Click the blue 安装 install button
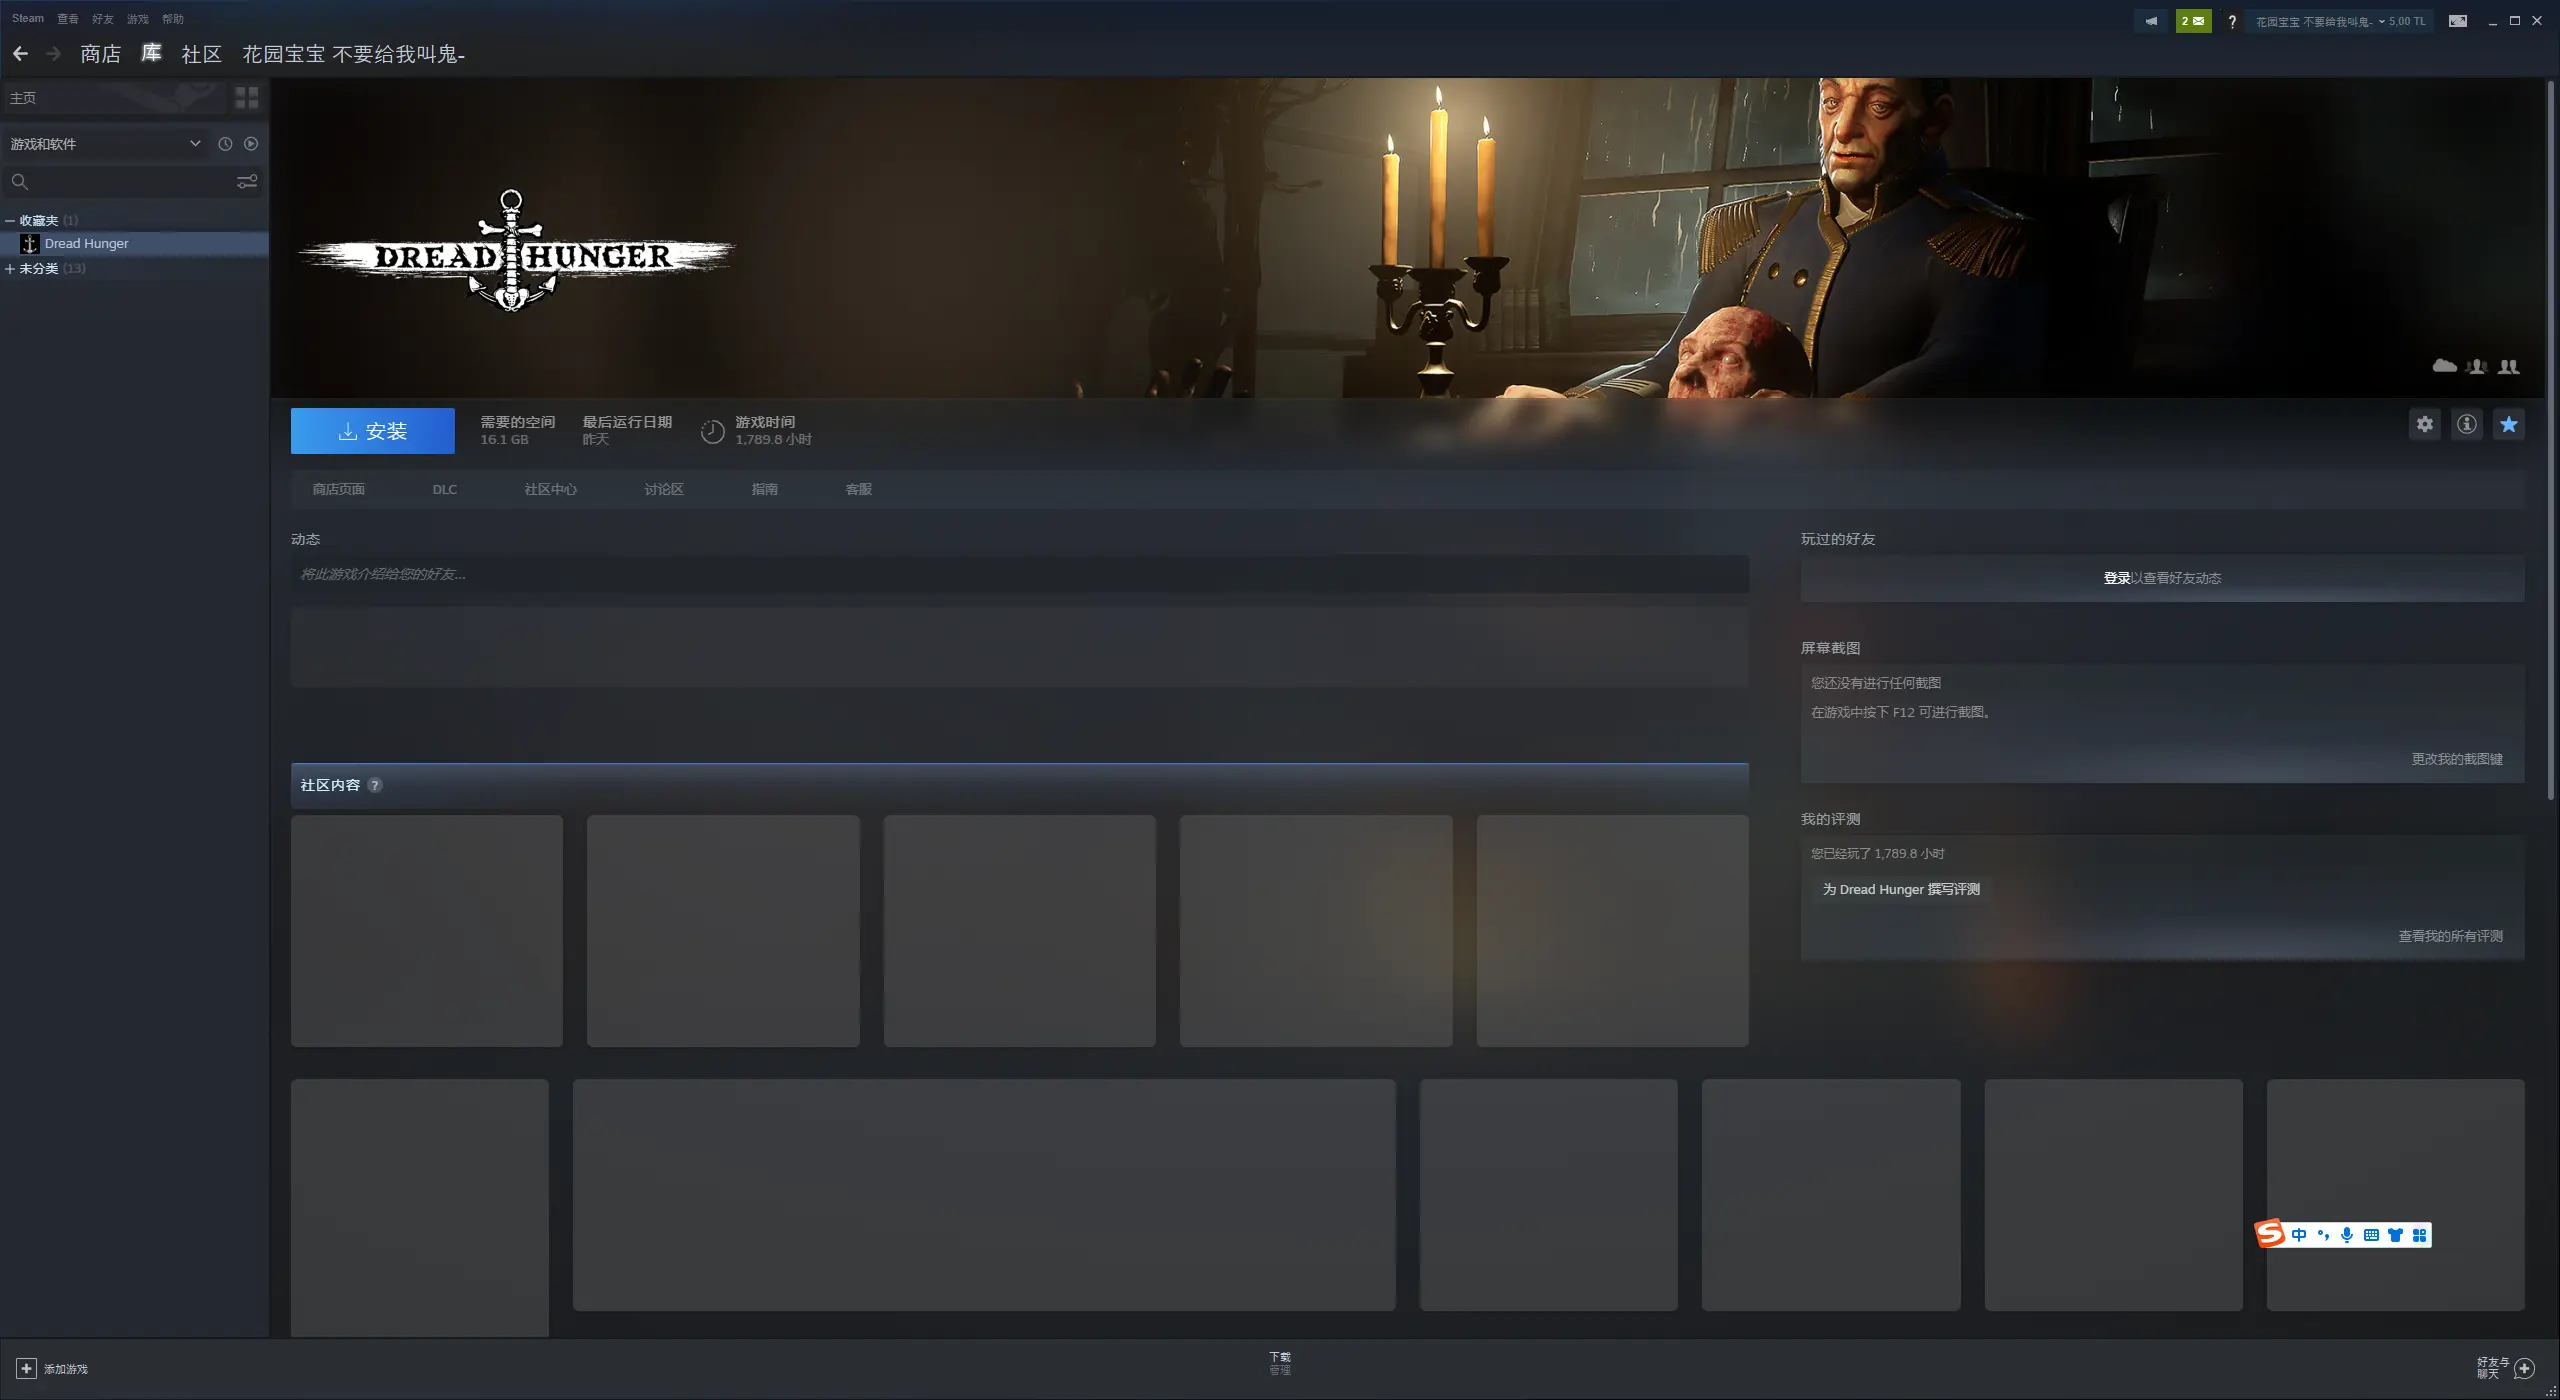Screen dimensions: 2560x1400 pyautogui.click(x=373, y=431)
